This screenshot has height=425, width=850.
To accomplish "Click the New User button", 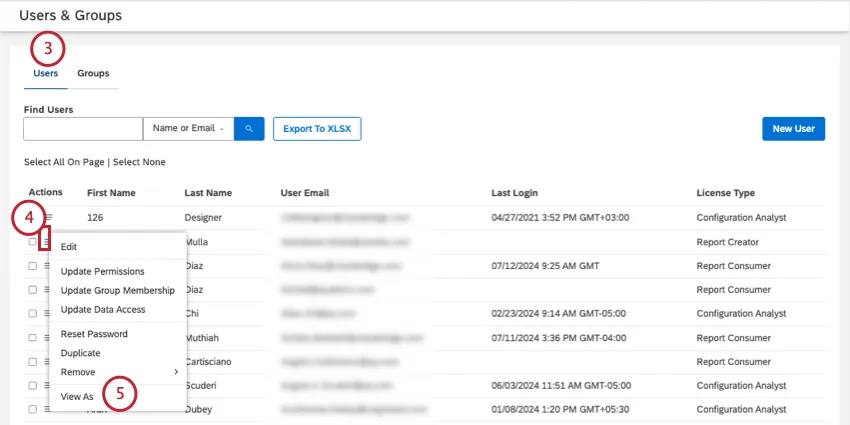I will click(794, 129).
